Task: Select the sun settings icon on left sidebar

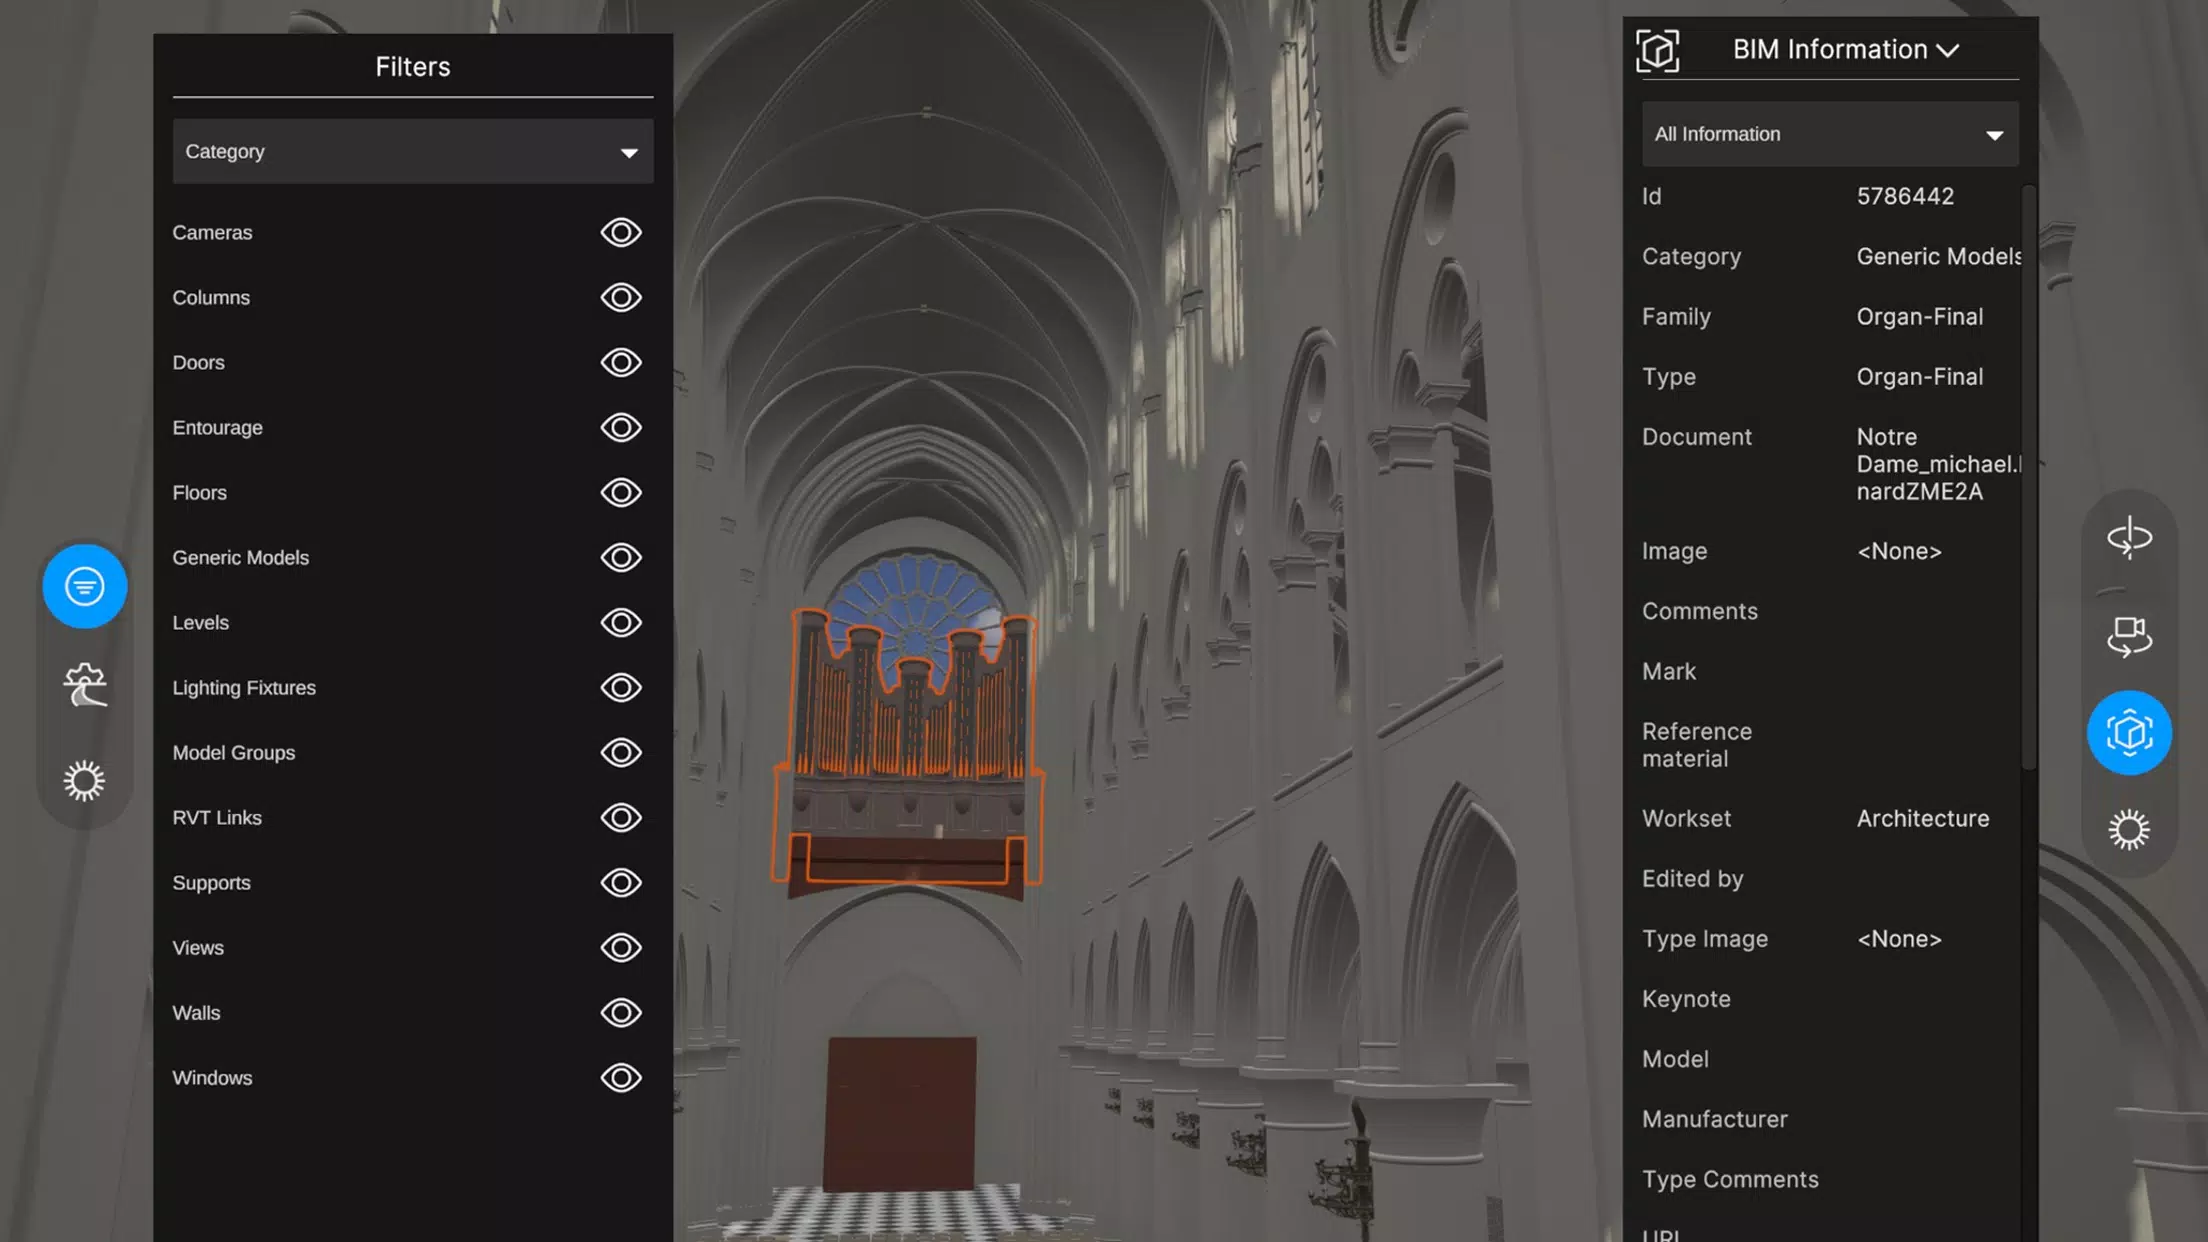Action: pos(85,781)
